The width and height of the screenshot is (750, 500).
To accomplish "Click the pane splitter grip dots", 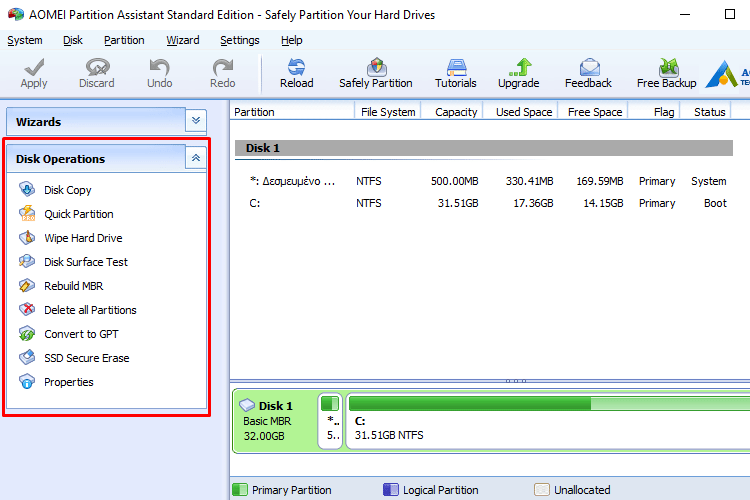I will tap(516, 381).
